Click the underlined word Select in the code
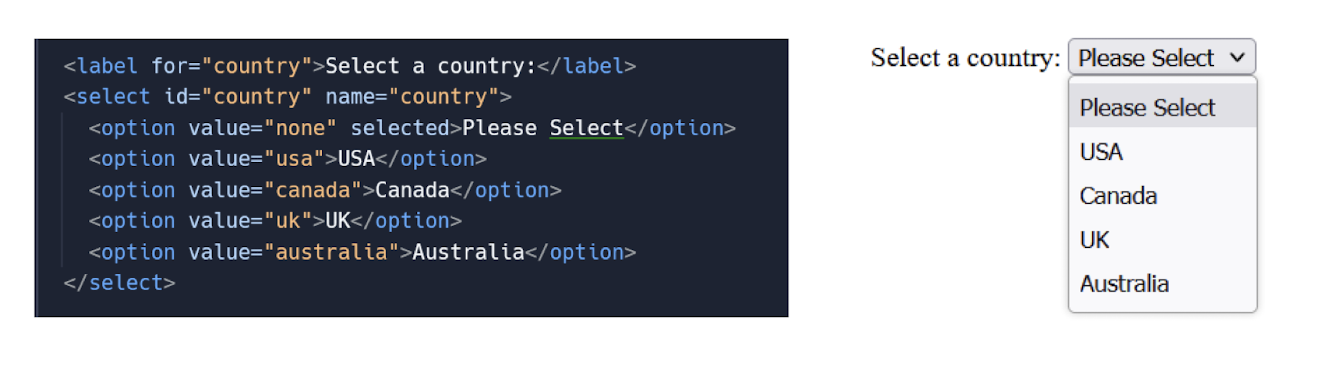The image size is (1318, 370). click(x=587, y=128)
